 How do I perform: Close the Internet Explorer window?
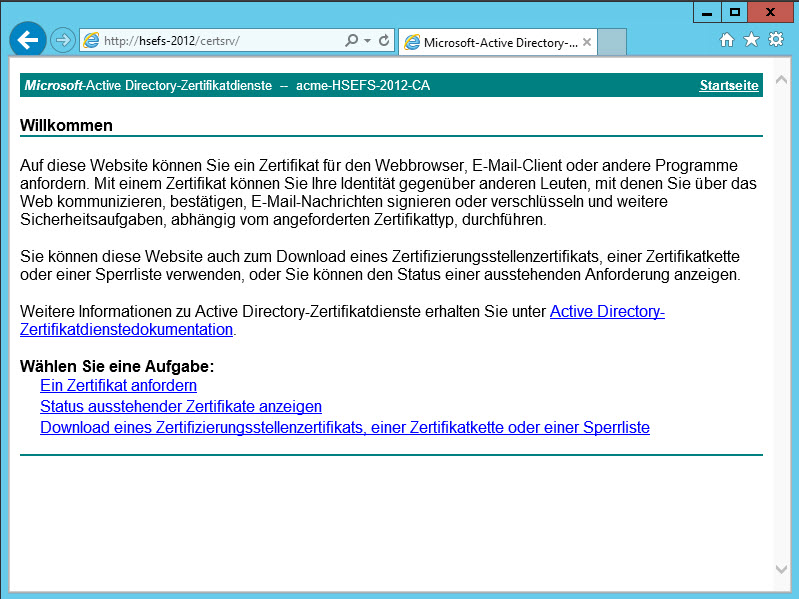(770, 12)
